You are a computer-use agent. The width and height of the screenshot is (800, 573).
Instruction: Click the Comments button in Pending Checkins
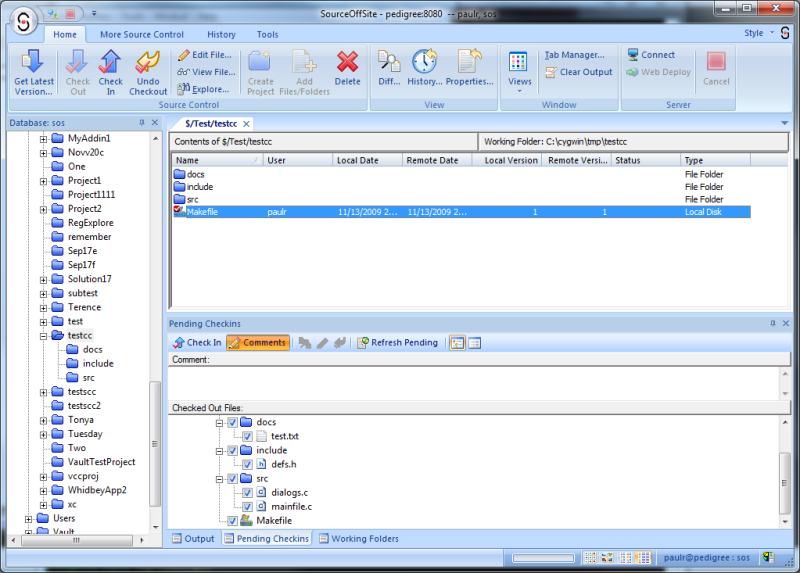click(x=258, y=343)
